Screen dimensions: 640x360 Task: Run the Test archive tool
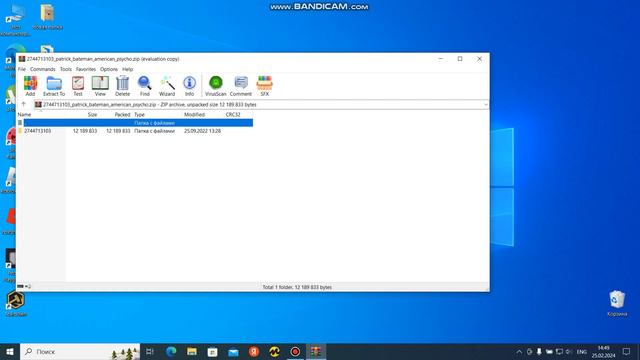(78, 86)
